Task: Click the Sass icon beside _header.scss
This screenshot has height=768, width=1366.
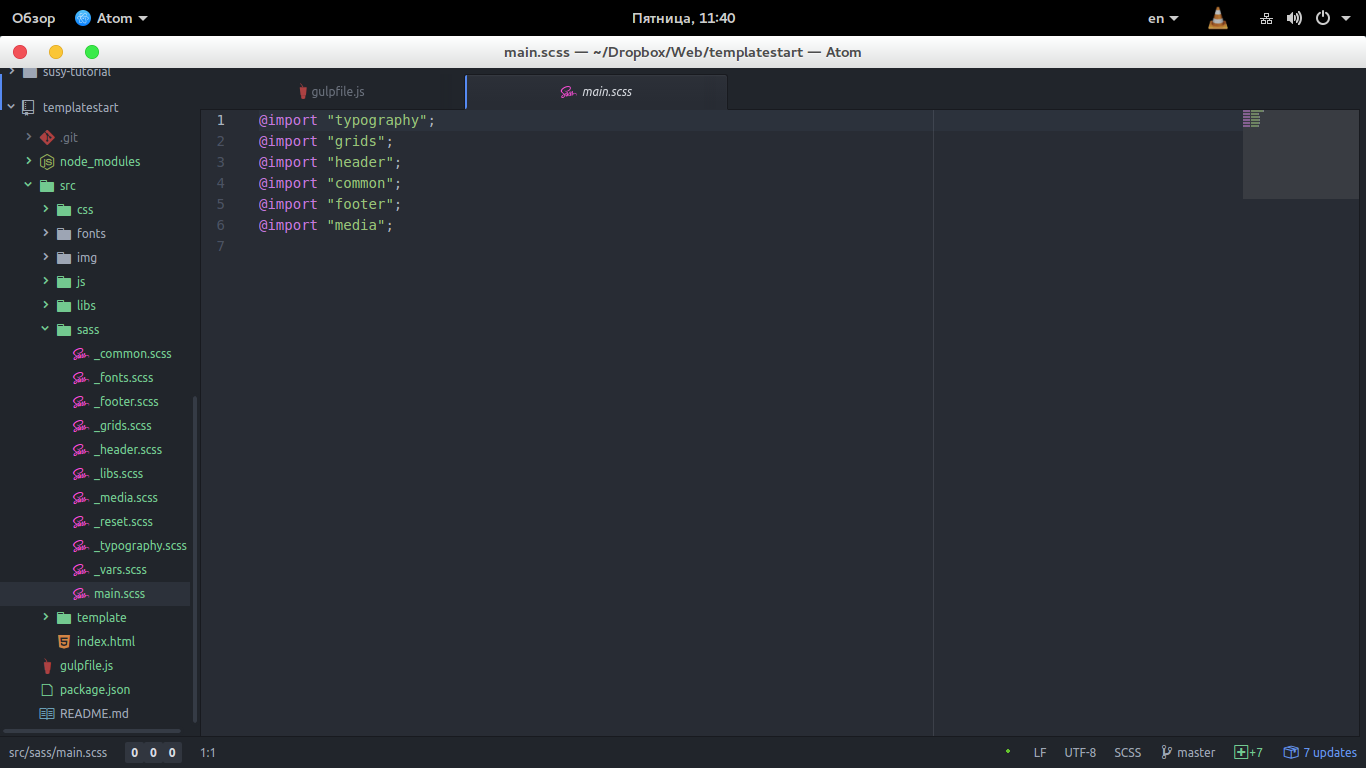Action: click(80, 450)
